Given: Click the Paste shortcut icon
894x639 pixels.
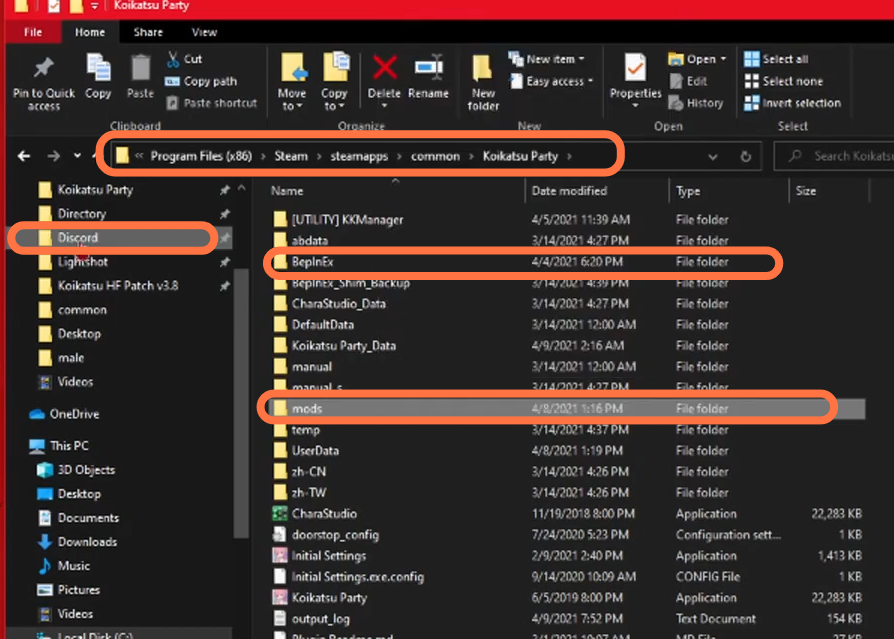Looking at the screenshot, I should tap(172, 103).
